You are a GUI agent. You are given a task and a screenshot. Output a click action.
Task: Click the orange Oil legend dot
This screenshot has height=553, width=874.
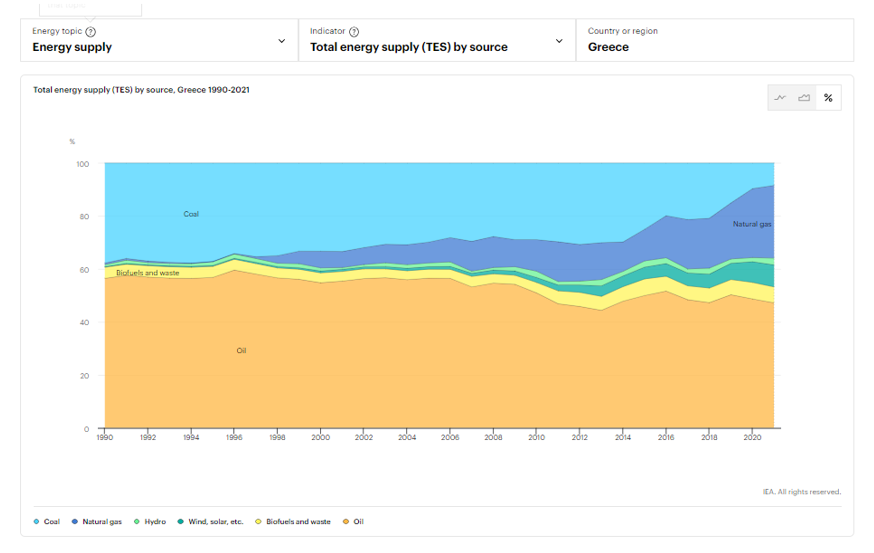[346, 522]
